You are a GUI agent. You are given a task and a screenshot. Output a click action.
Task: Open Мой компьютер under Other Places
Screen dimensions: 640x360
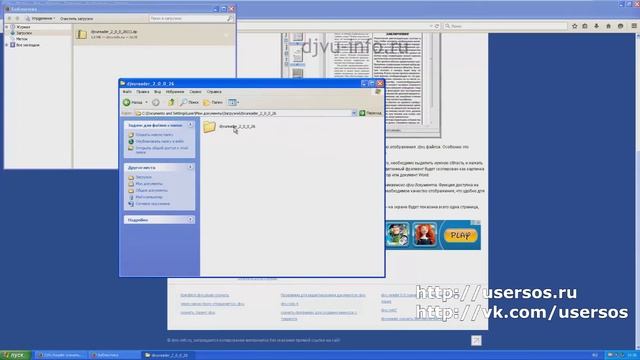pos(149,197)
